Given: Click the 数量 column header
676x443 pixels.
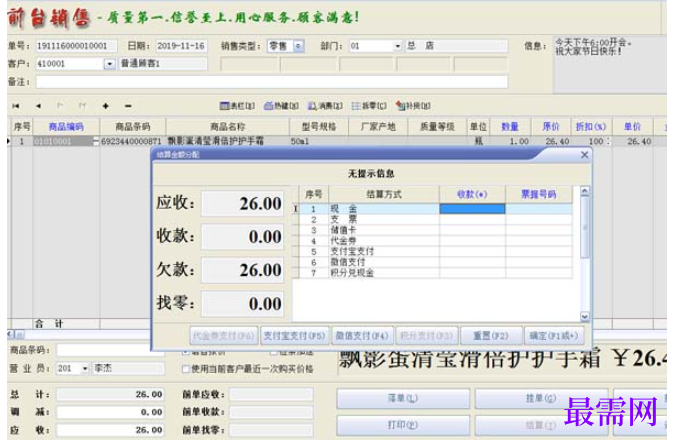Looking at the screenshot, I should 510,127.
